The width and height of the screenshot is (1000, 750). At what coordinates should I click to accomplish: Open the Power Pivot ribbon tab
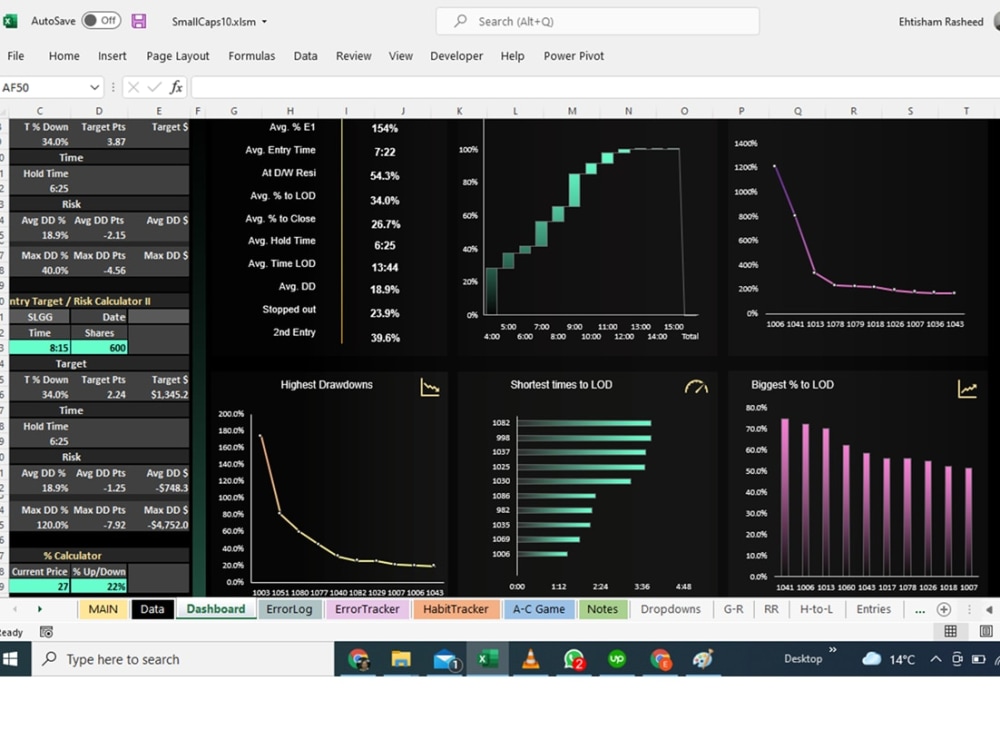[x=574, y=56]
